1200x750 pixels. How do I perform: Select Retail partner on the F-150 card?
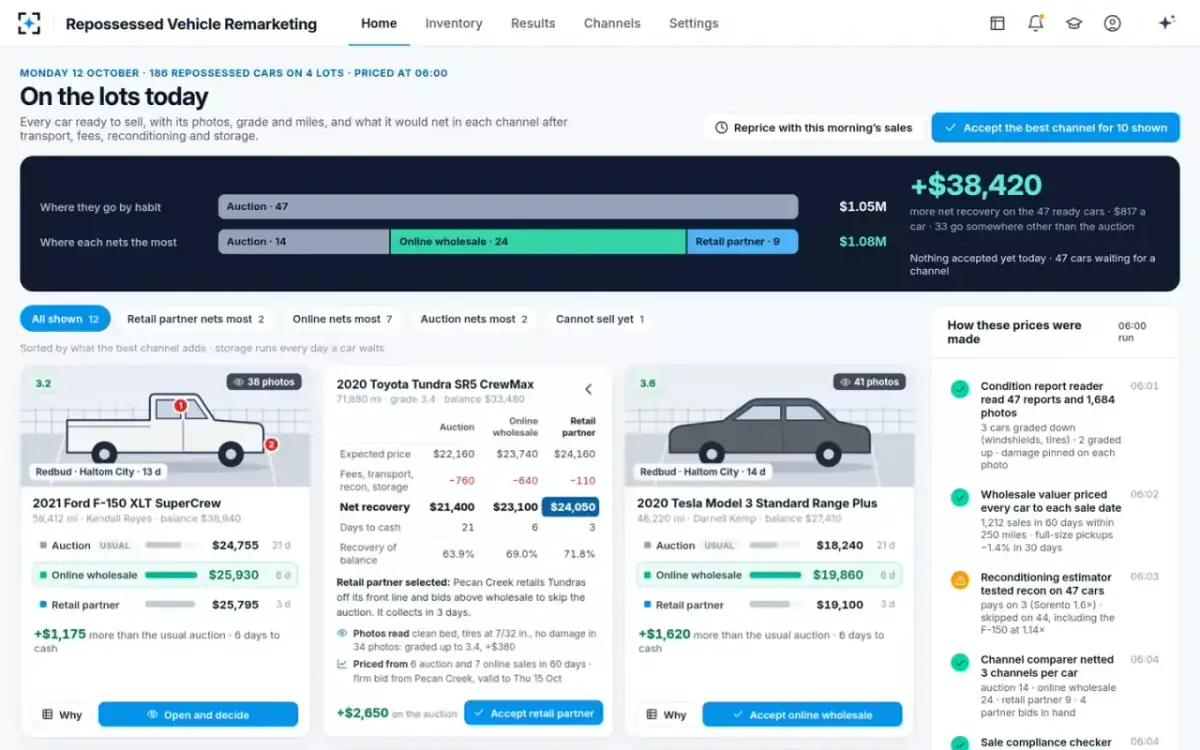(165, 605)
